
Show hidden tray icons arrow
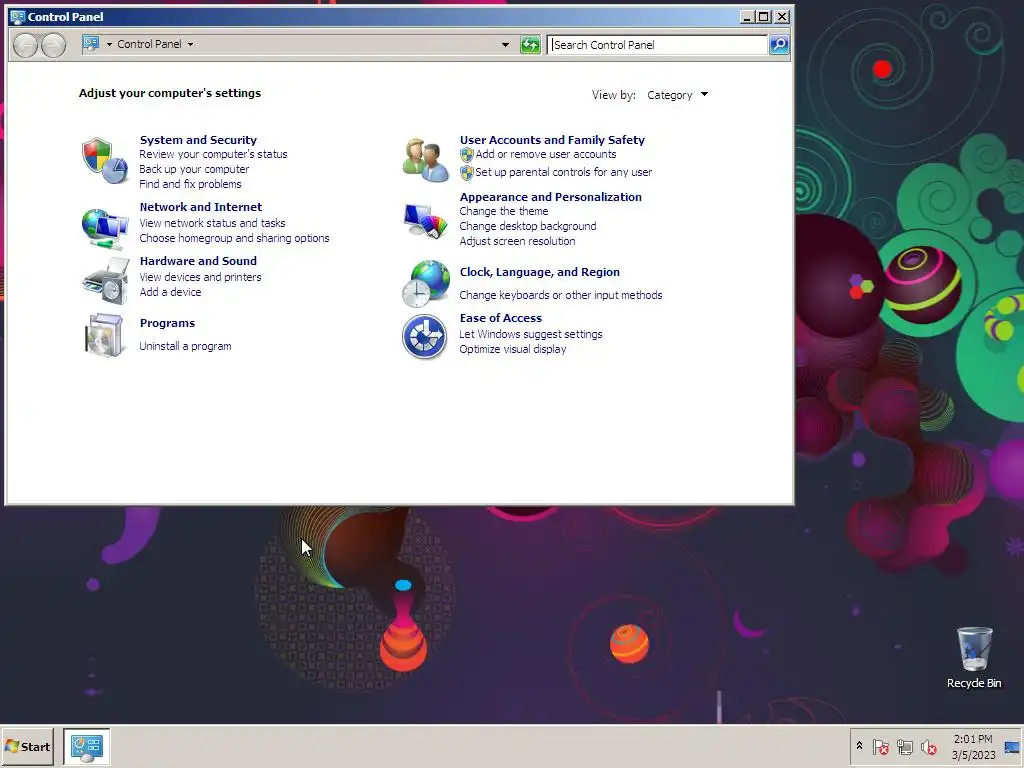point(859,746)
